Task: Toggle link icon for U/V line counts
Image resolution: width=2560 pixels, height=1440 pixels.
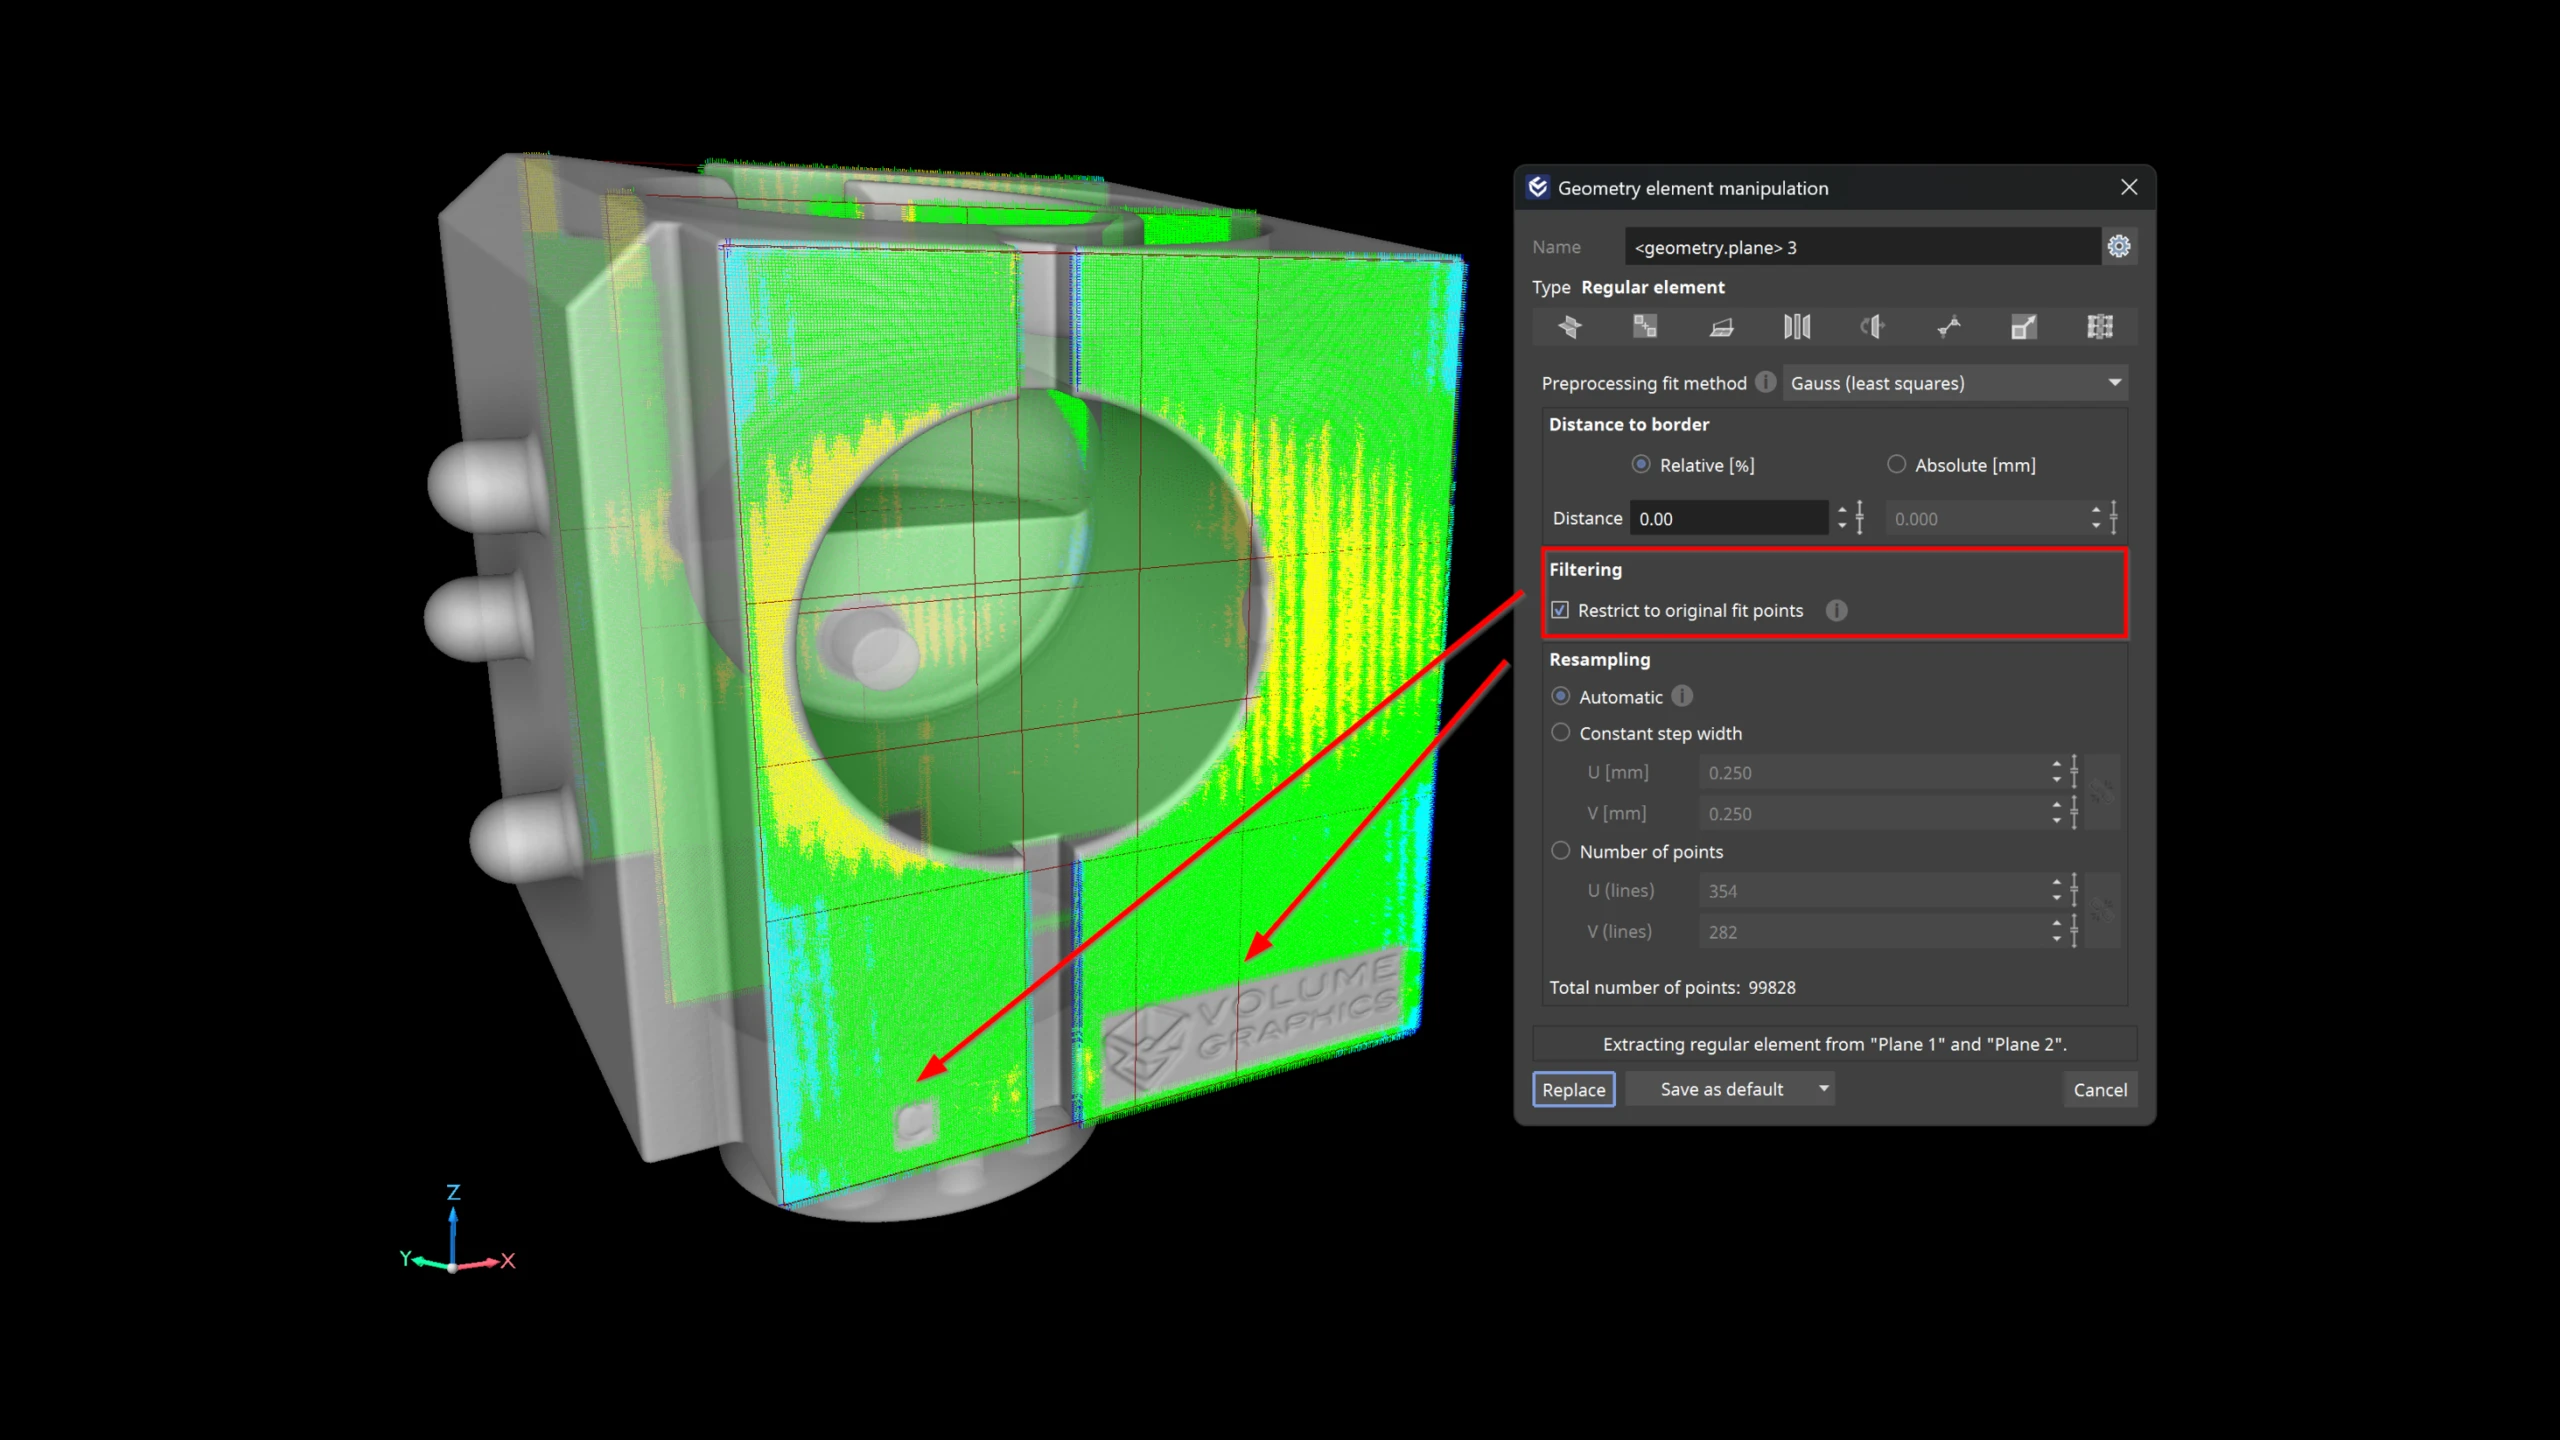Action: (x=2102, y=910)
